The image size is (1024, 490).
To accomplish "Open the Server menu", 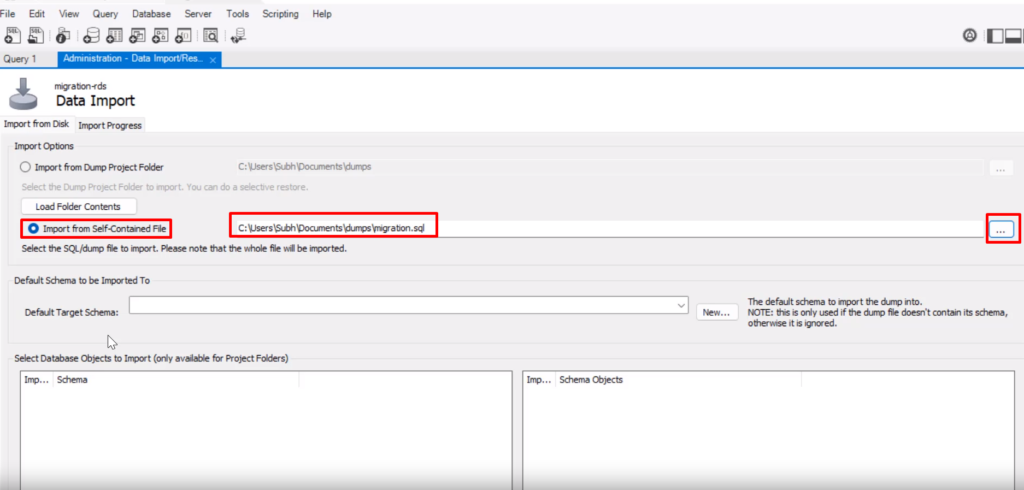I will click(198, 14).
